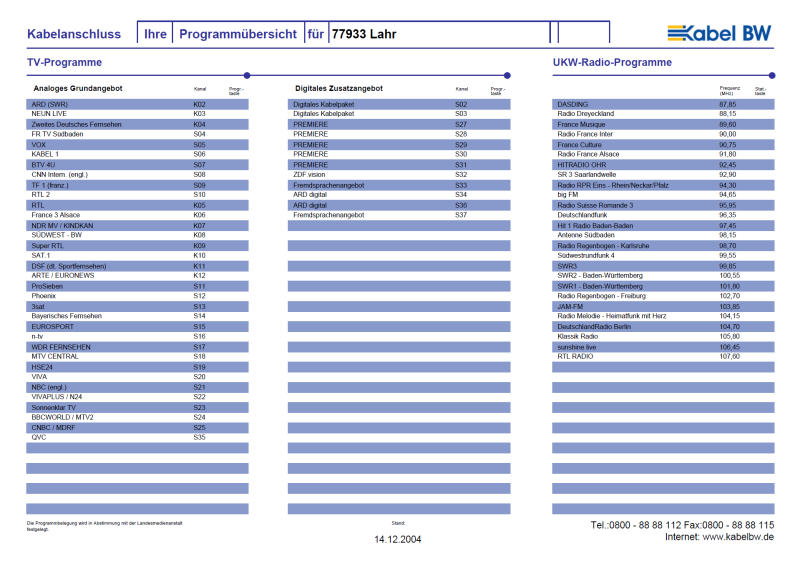Select 'Fremdsprachenangebot' on channel S33
Image resolution: width=800 pixels, height=566 pixels.
[399, 185]
